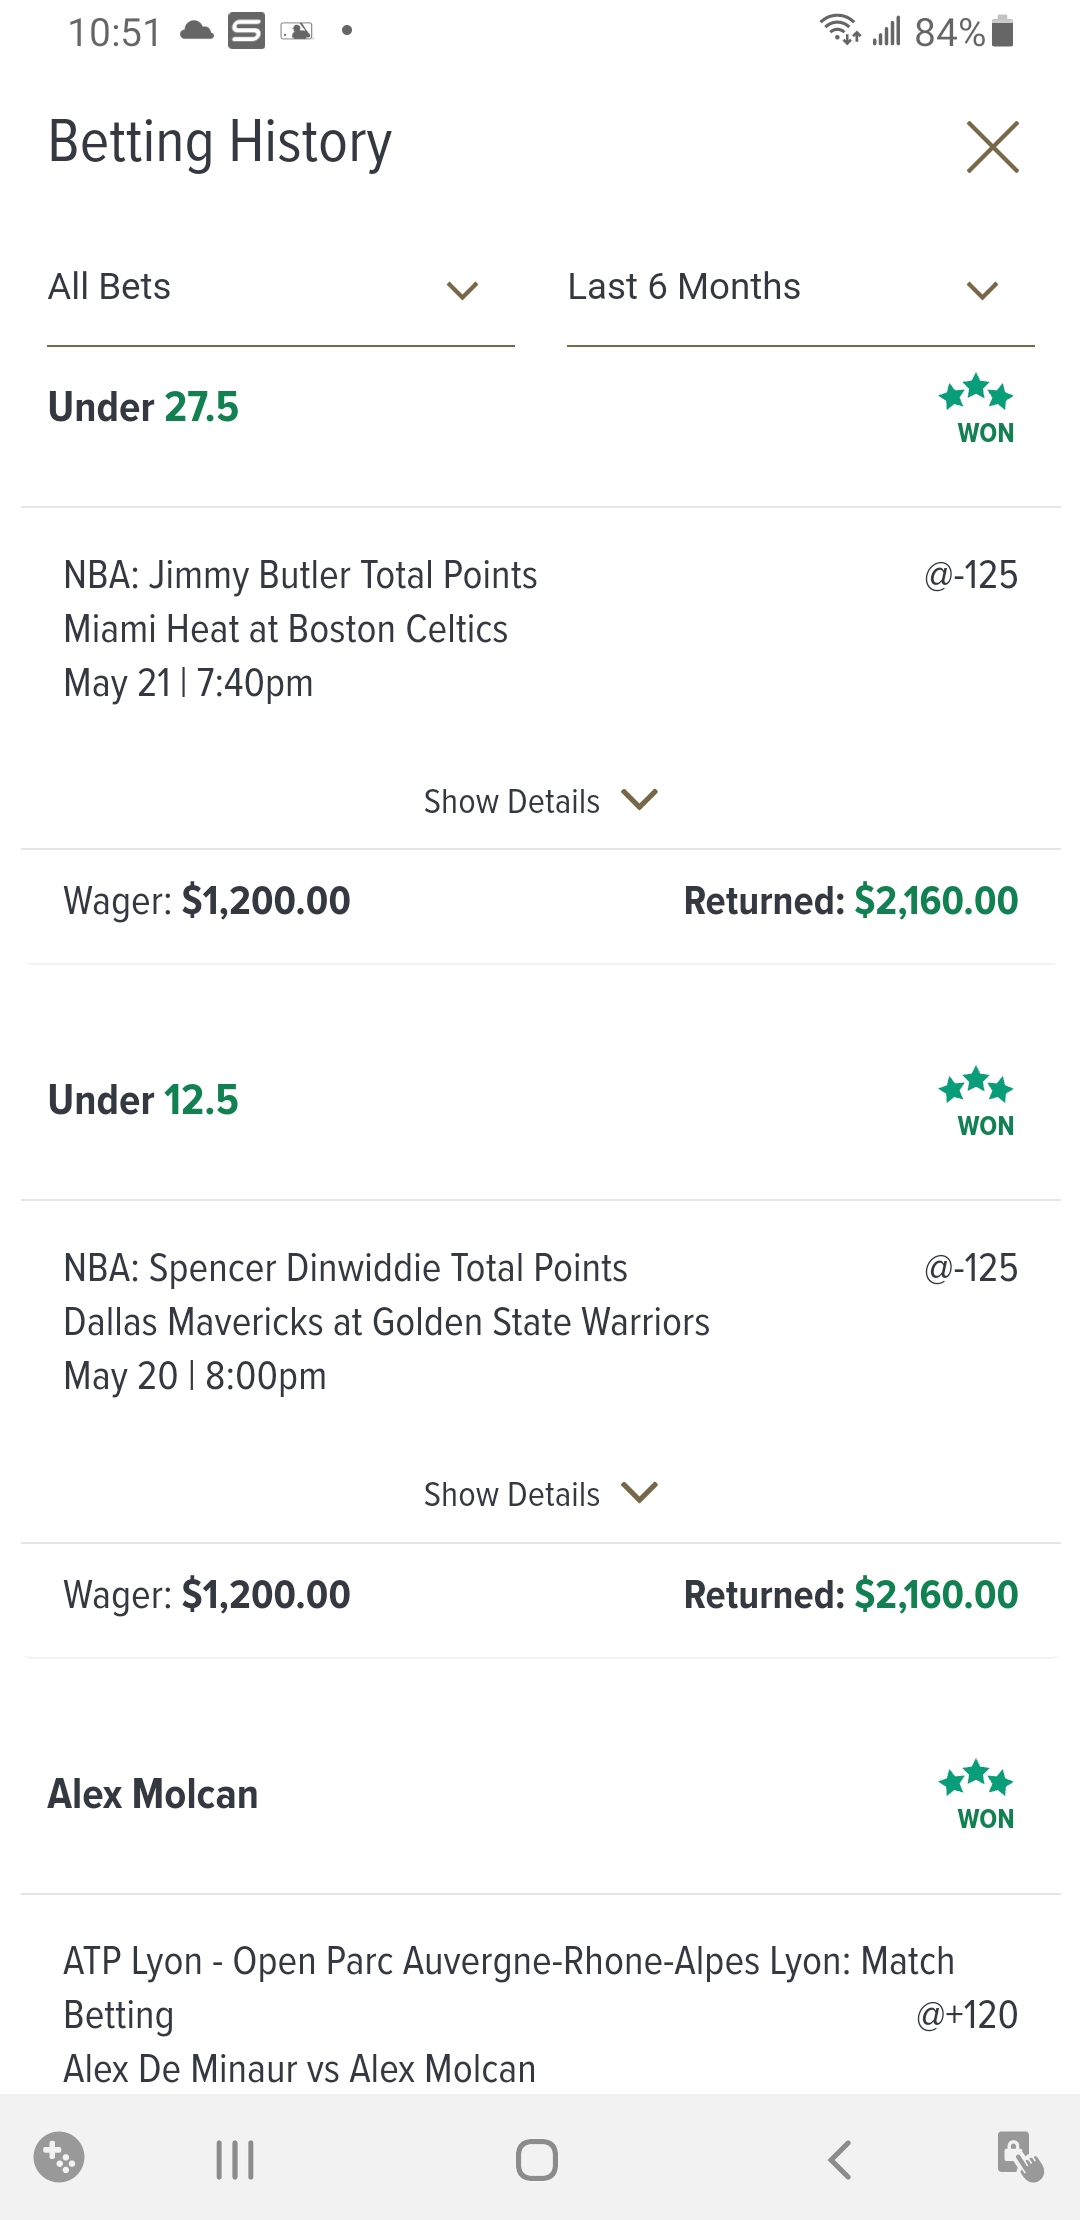Viewport: 1080px width, 2220px height.
Task: Tap WON stars badge on Alex Molcan
Action: click(977, 1795)
